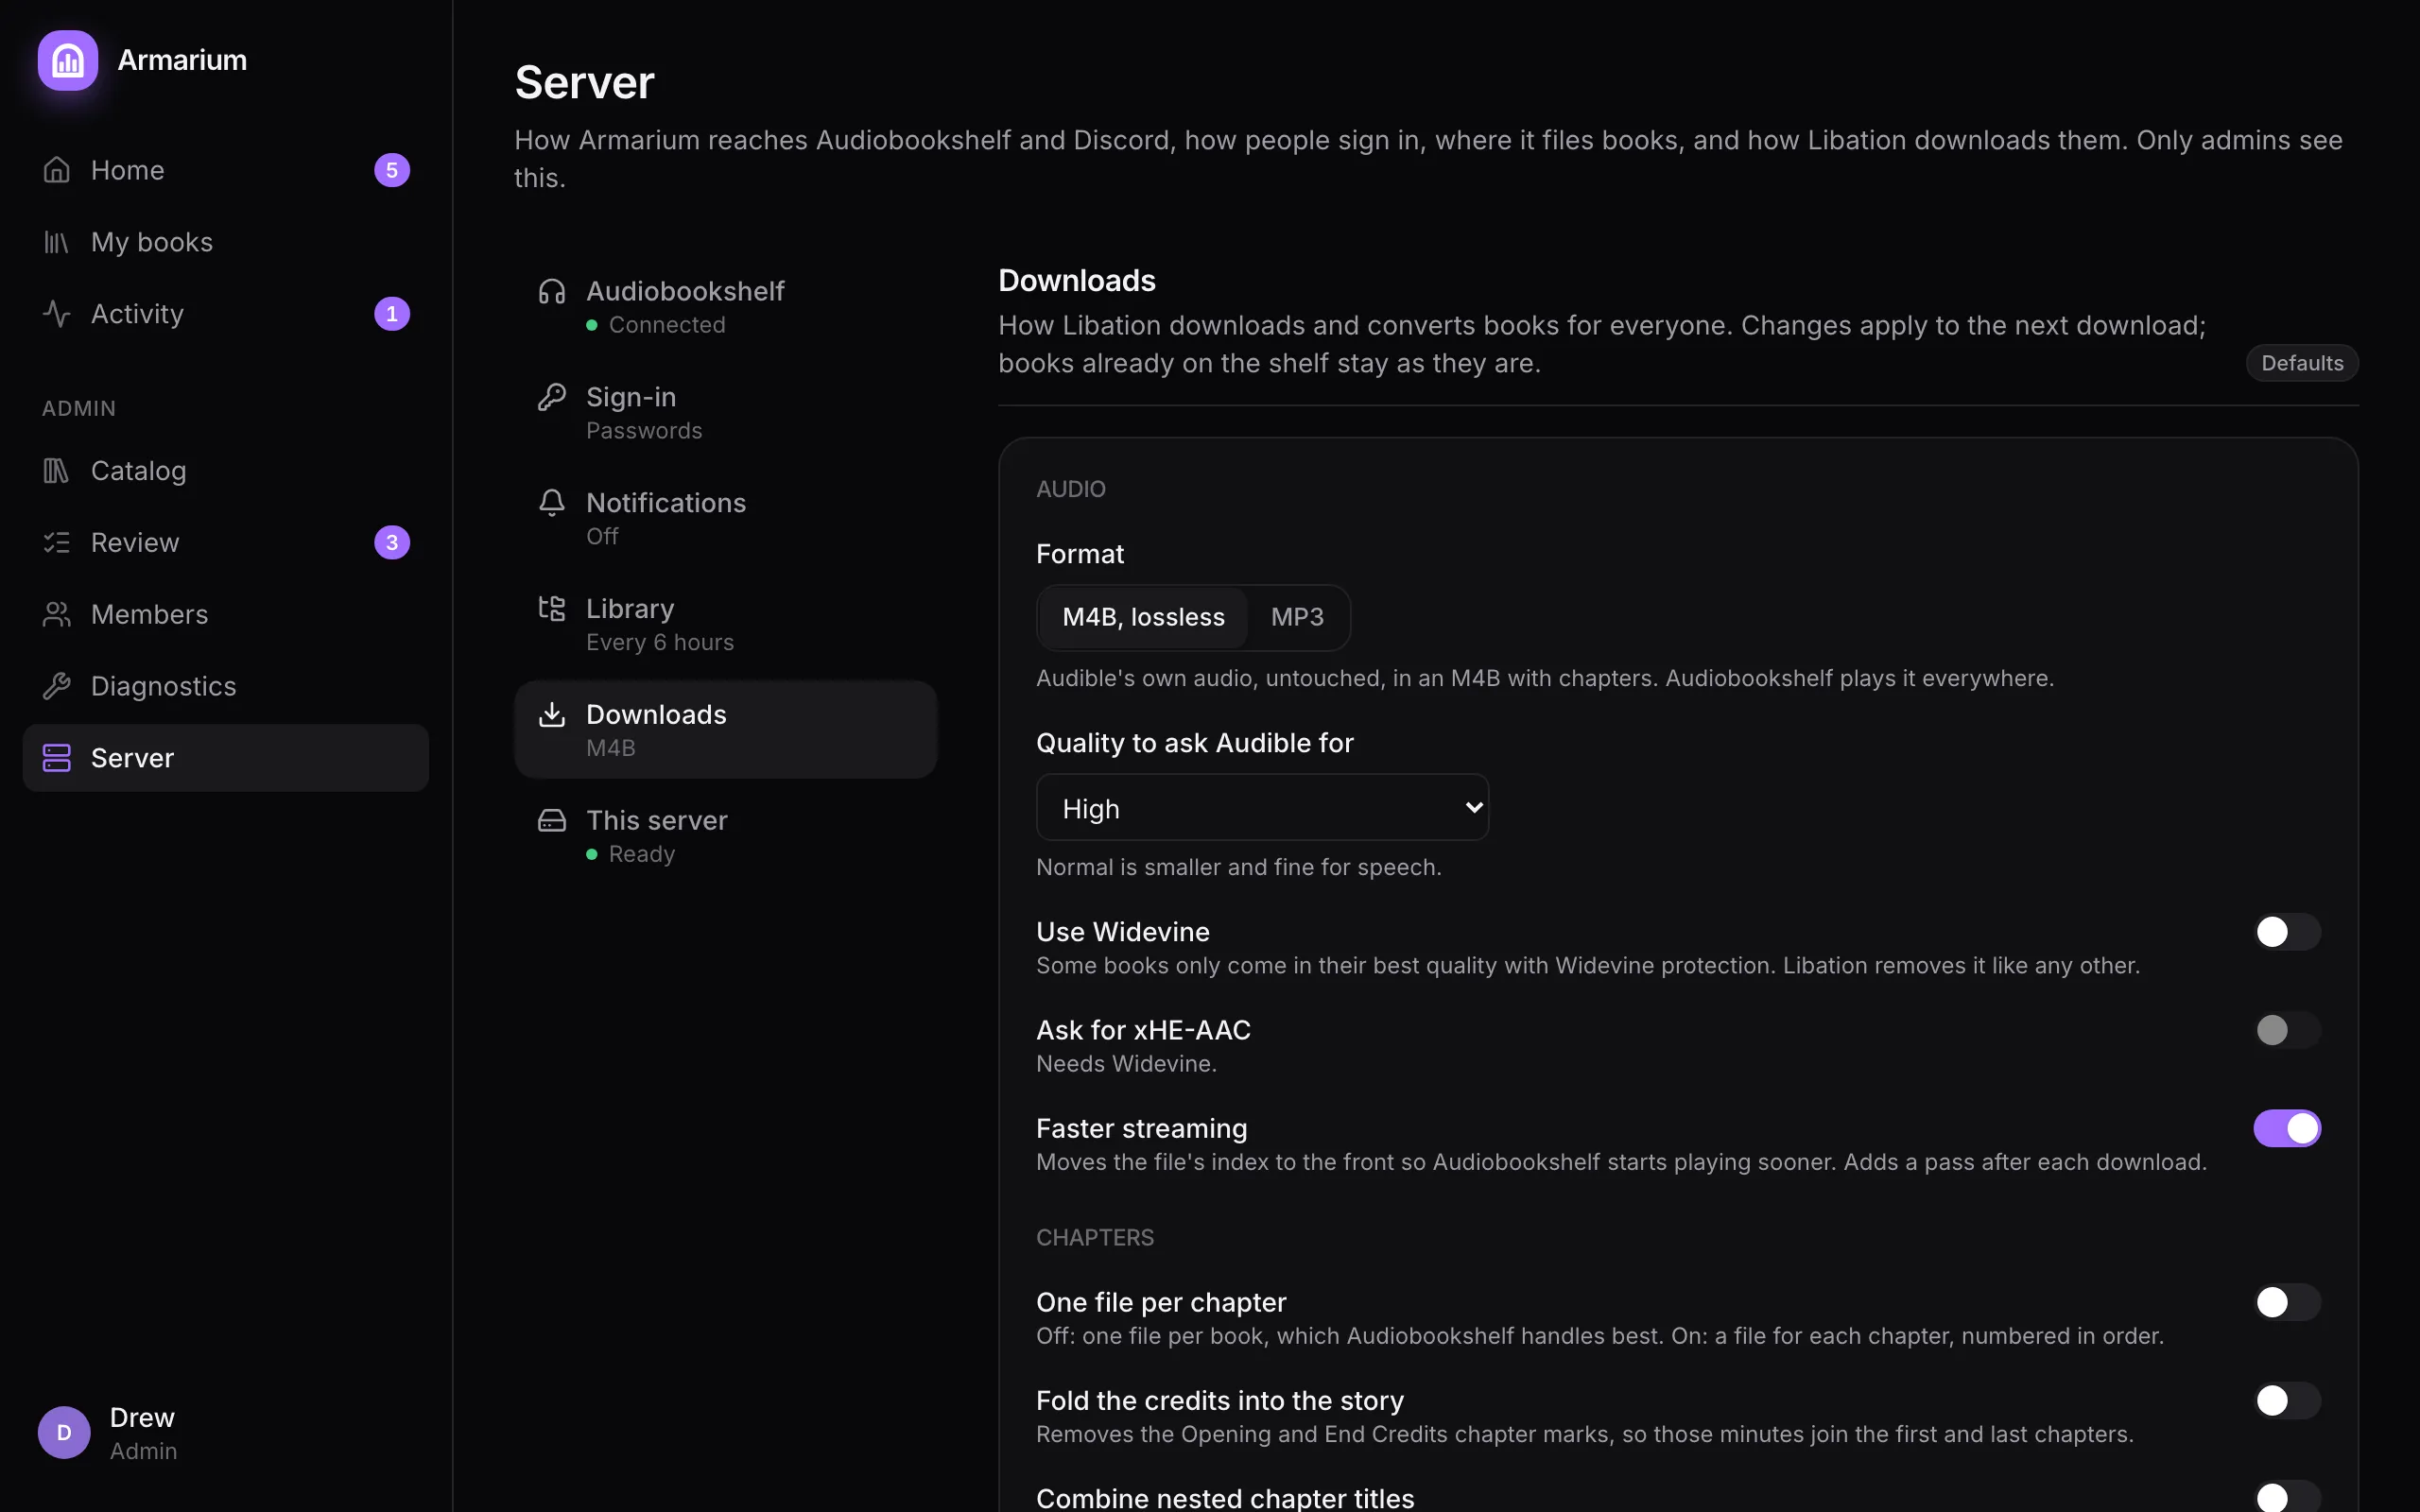The height and width of the screenshot is (1512, 2420).
Task: Click the Defaults button
Action: pyautogui.click(x=2302, y=363)
